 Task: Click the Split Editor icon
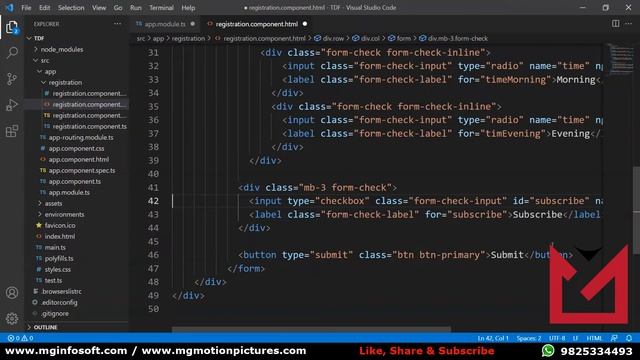point(615,24)
